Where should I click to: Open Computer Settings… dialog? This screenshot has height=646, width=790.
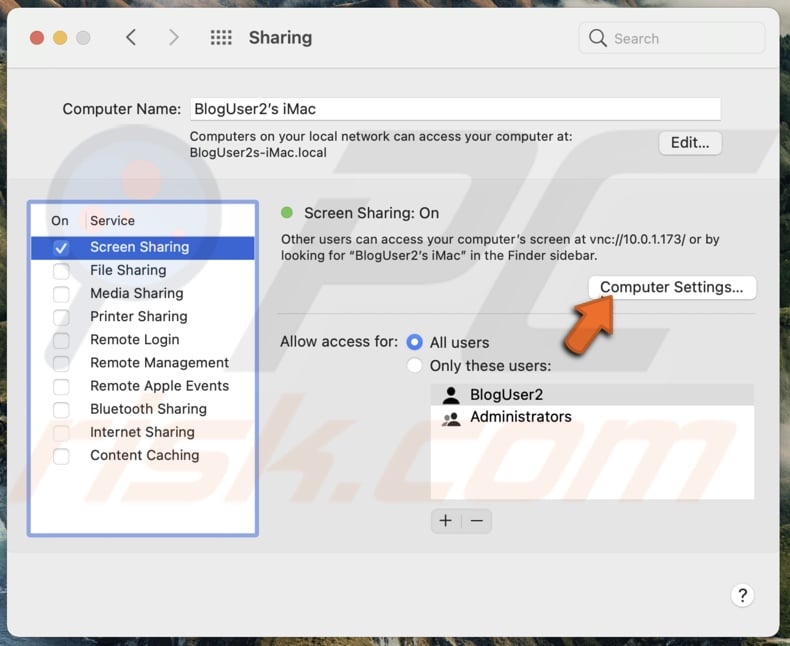(672, 287)
